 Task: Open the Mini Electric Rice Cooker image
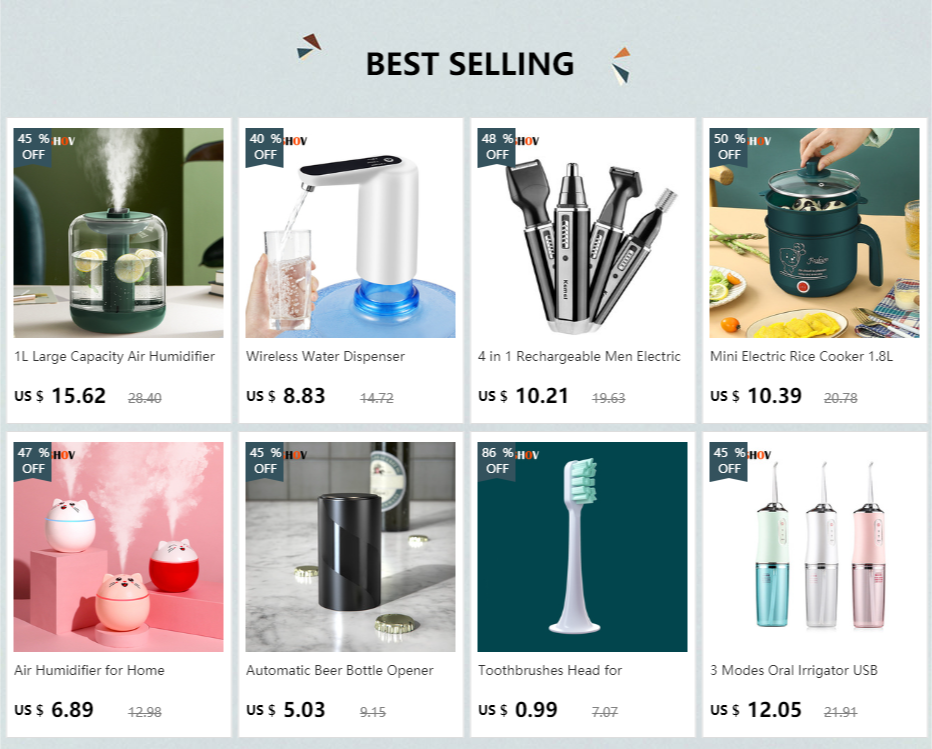pyautogui.click(x=814, y=232)
